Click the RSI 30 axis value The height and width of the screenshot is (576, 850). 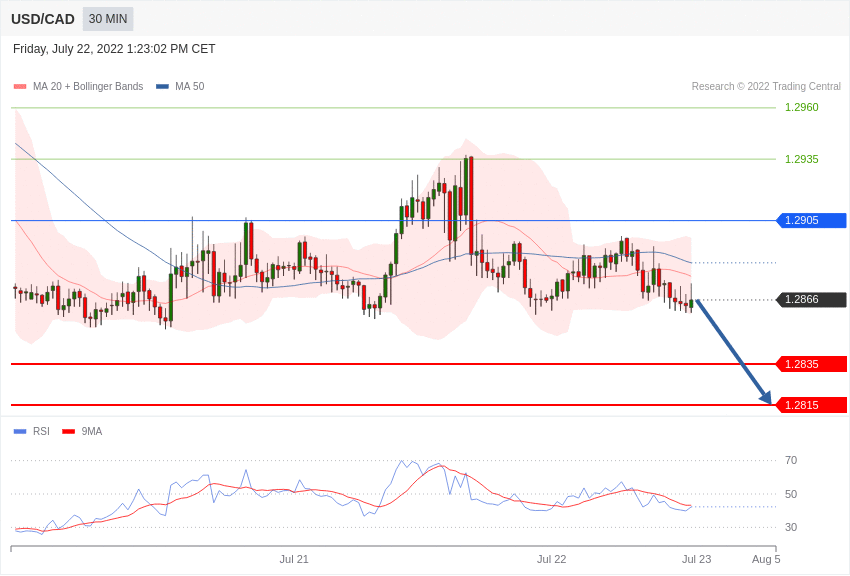(x=791, y=527)
